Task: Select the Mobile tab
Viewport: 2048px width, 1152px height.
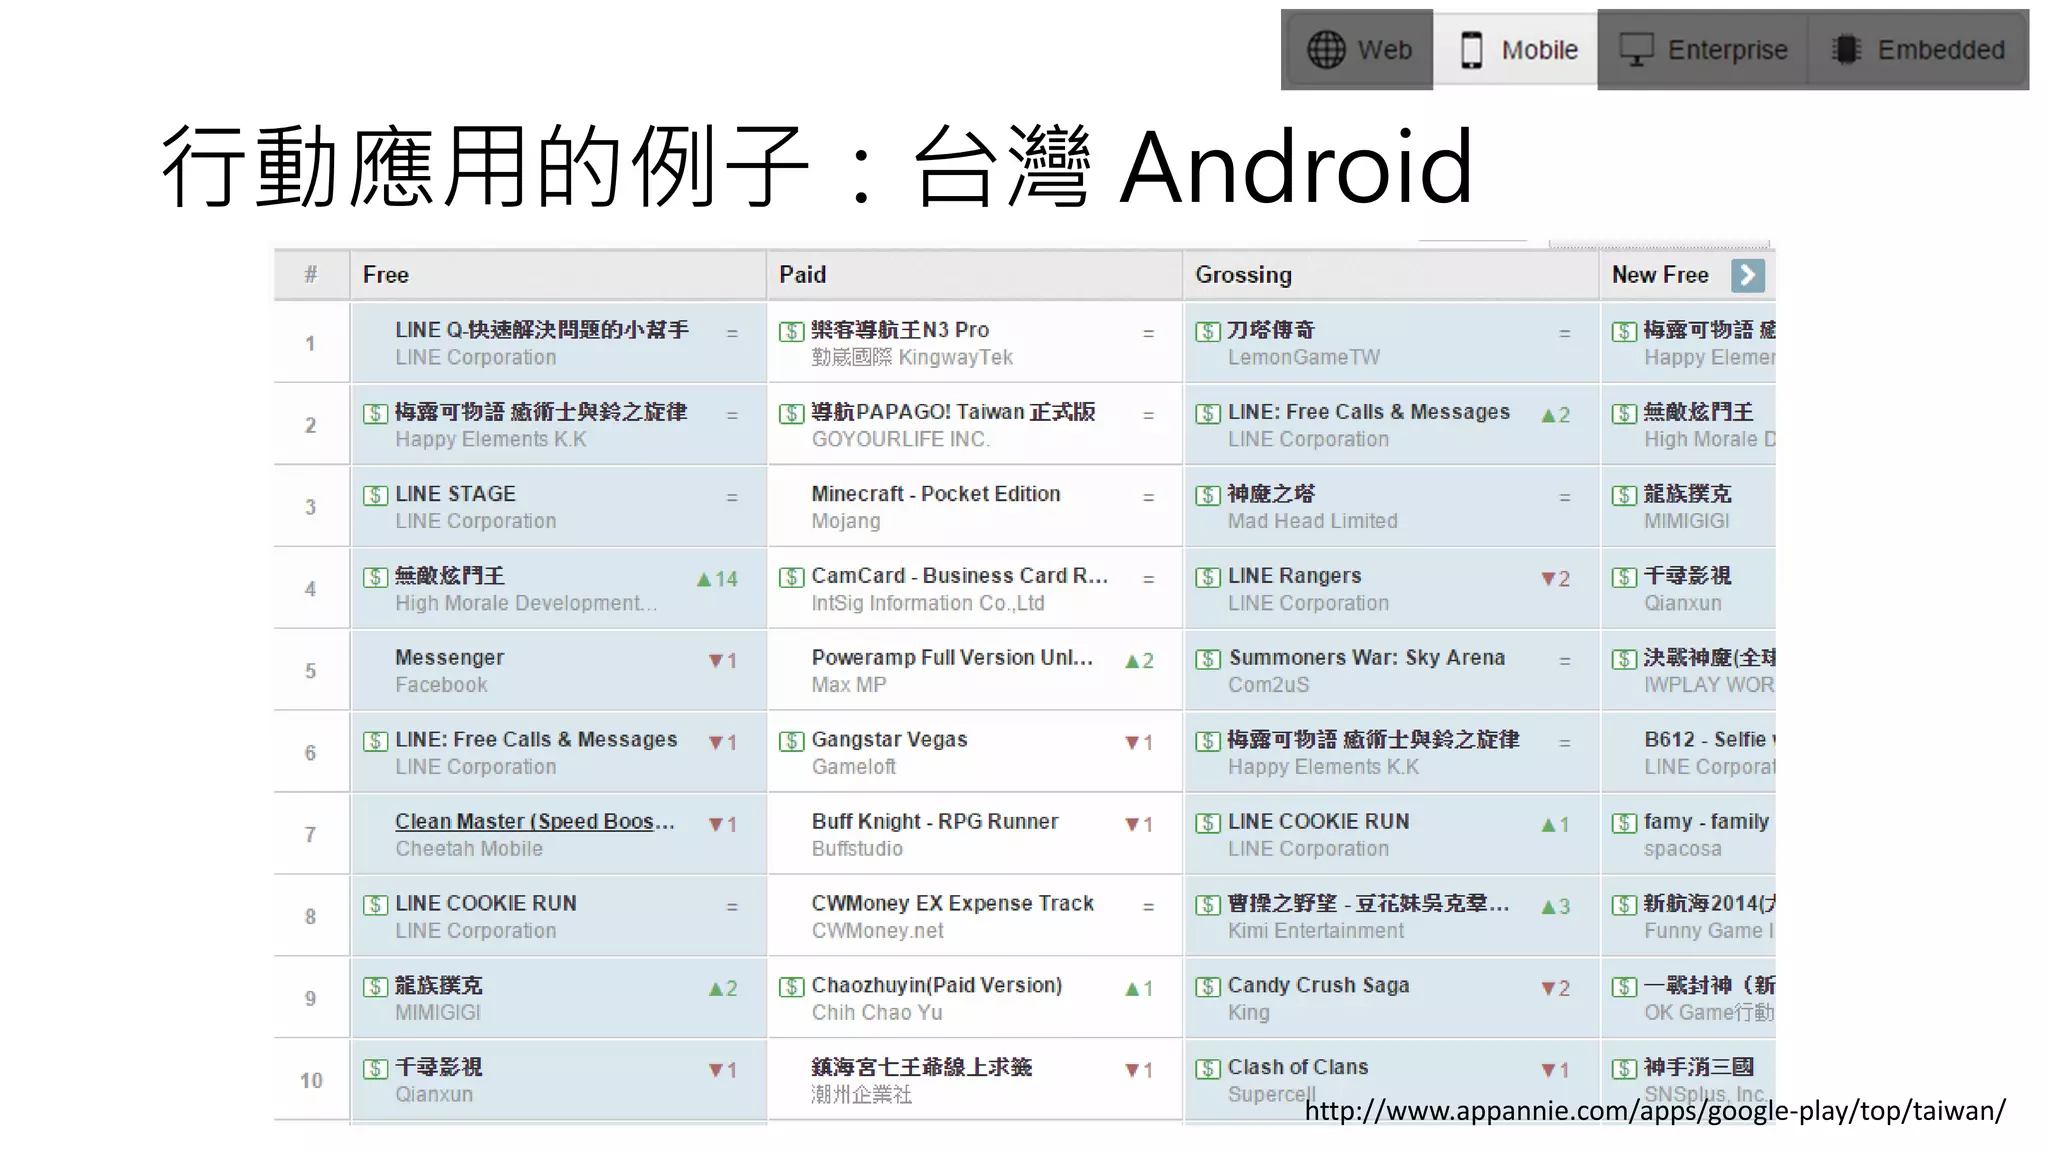Action: tap(1515, 50)
